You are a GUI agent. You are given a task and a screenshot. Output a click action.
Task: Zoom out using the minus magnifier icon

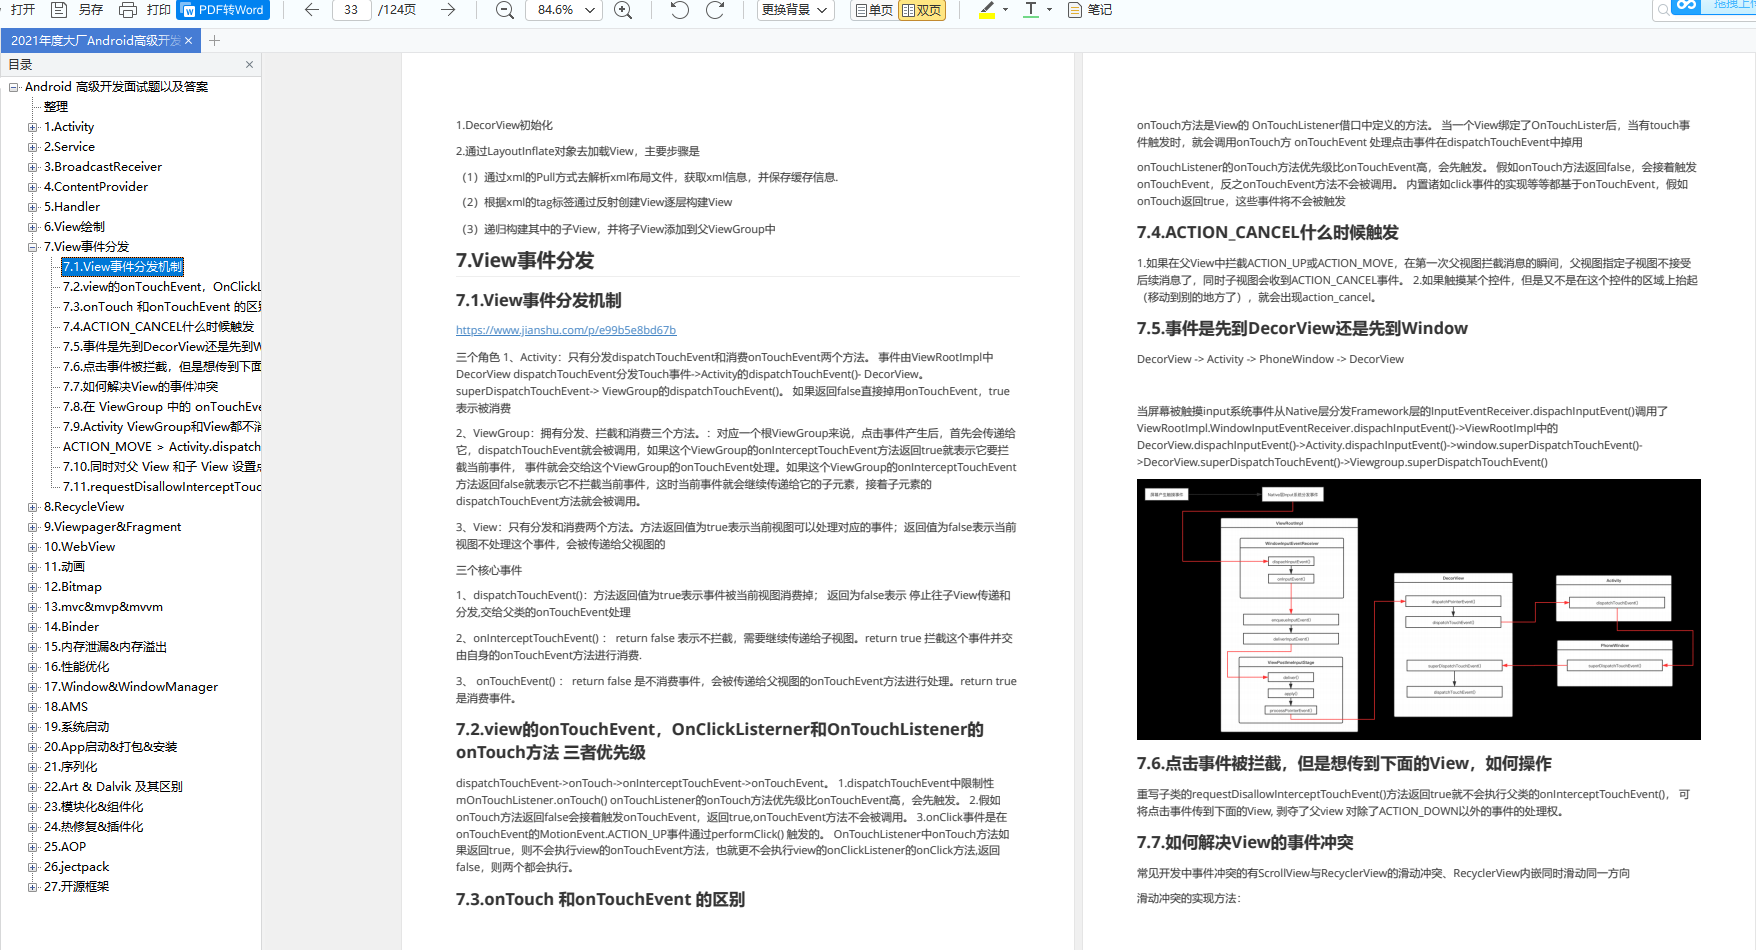click(x=505, y=10)
